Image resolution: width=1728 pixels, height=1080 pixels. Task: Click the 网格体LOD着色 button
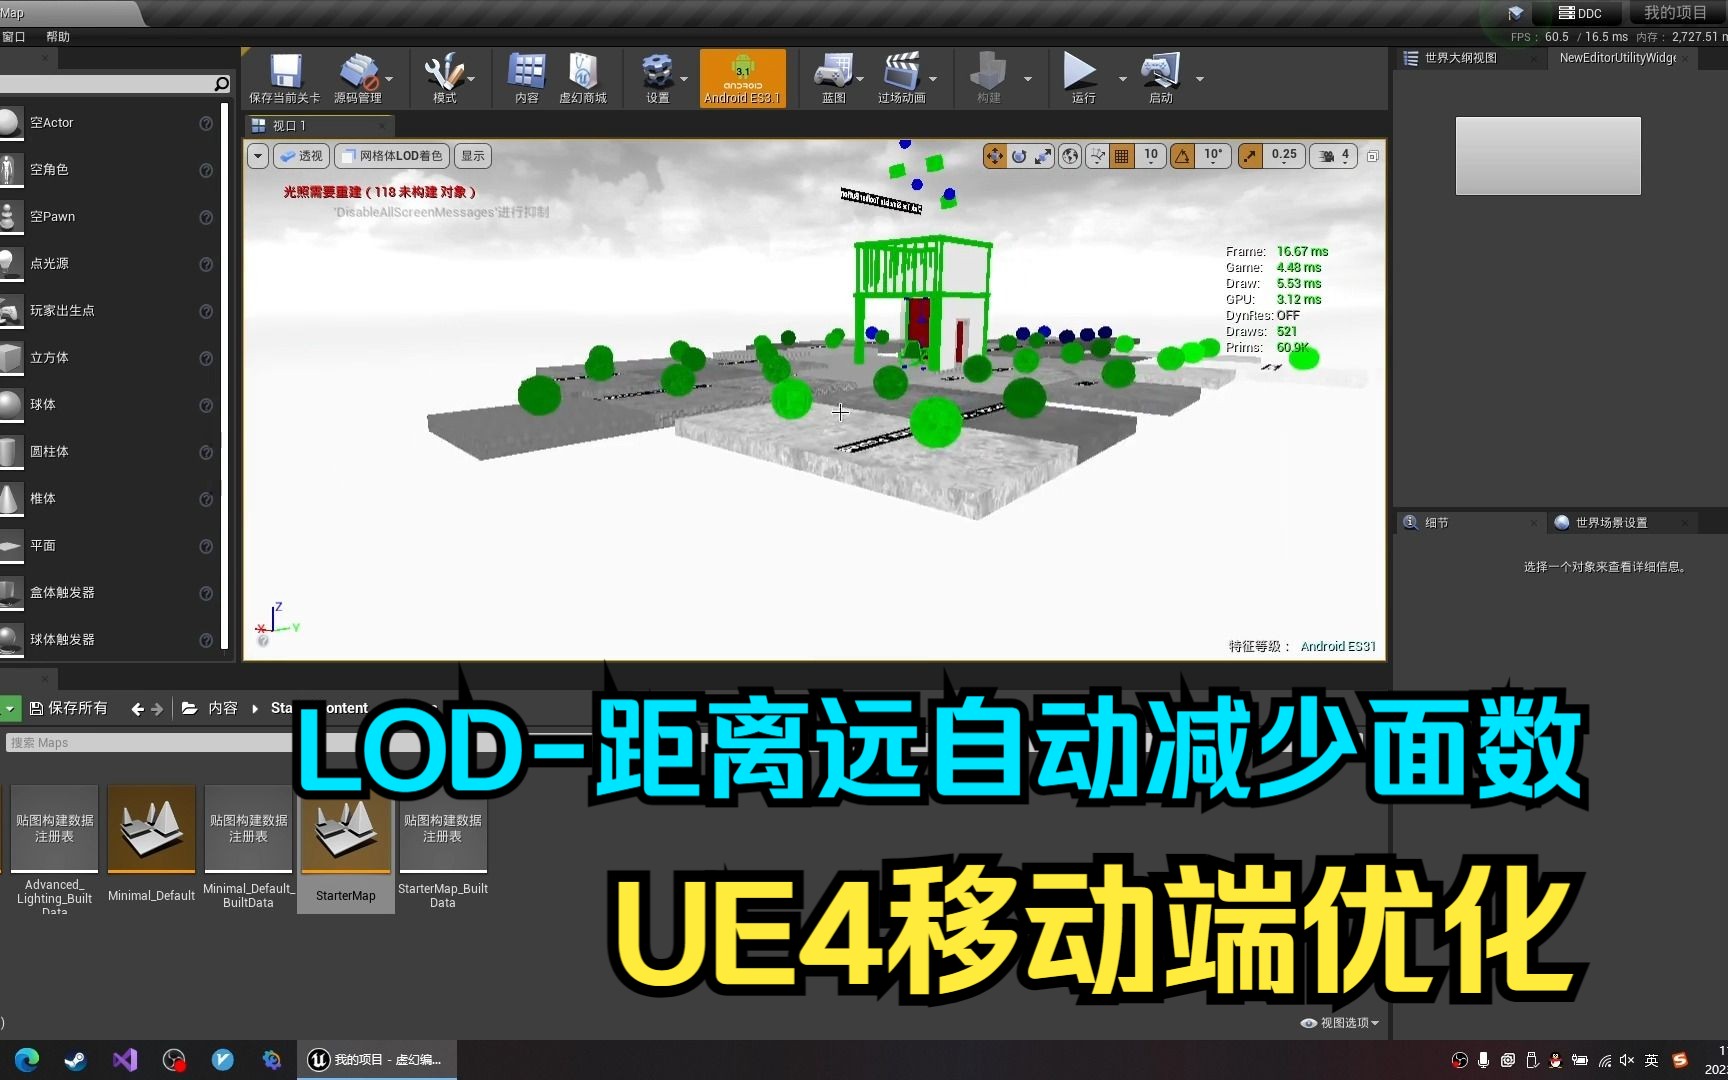(x=391, y=156)
